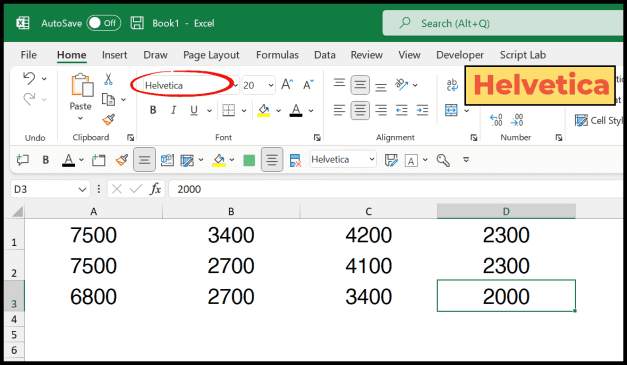Screen dimensions: 627x365
Task: Switch to the Developer tab
Action: click(x=460, y=55)
